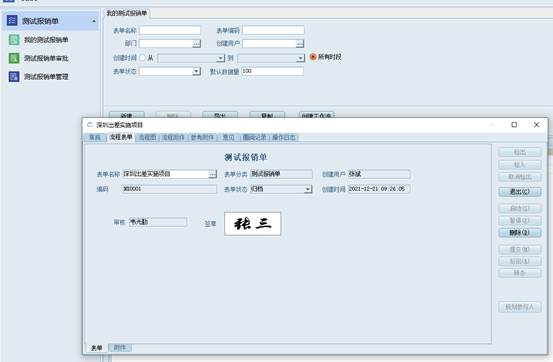Open the 从 start date dropdown
This screenshot has height=362, width=553.
tap(221, 58)
